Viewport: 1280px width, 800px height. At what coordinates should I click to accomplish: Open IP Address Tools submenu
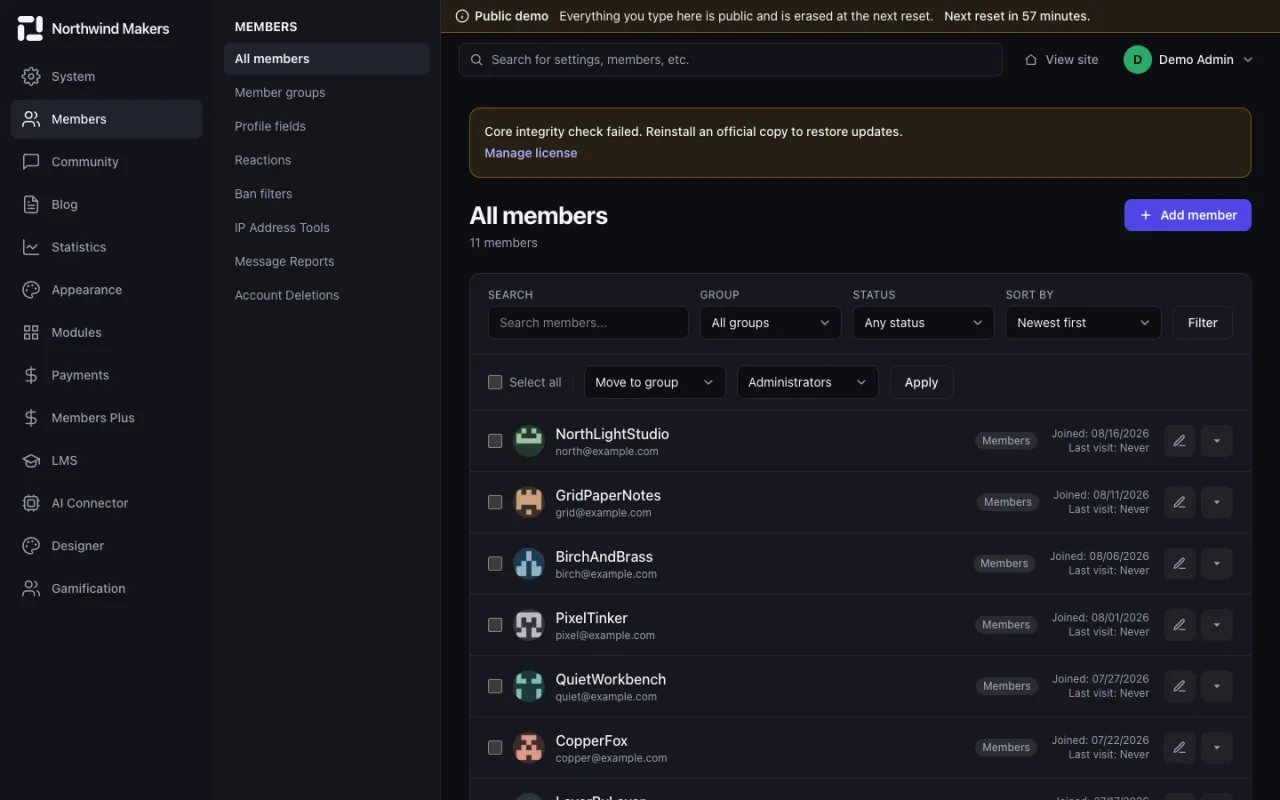pos(326,228)
